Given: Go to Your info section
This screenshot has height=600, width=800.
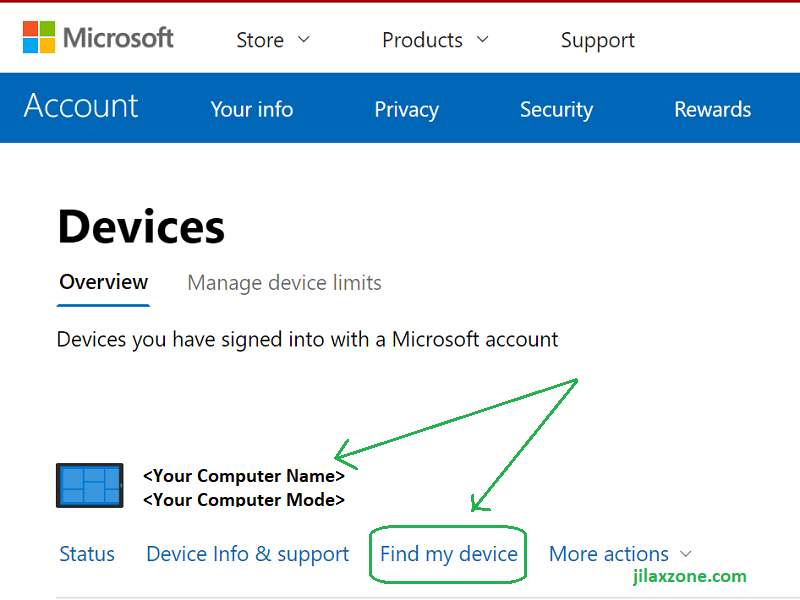Looking at the screenshot, I should (252, 109).
